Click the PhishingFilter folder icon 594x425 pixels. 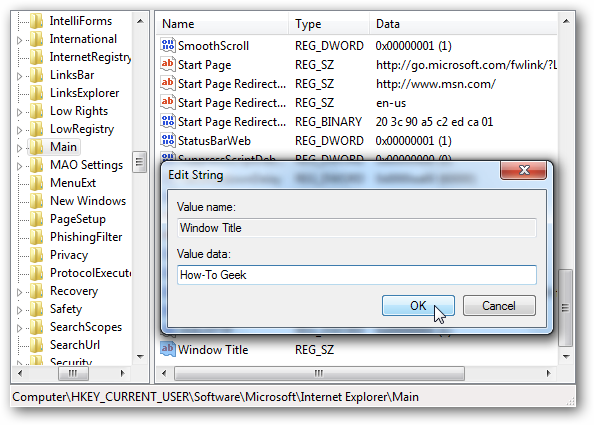click(x=36, y=237)
